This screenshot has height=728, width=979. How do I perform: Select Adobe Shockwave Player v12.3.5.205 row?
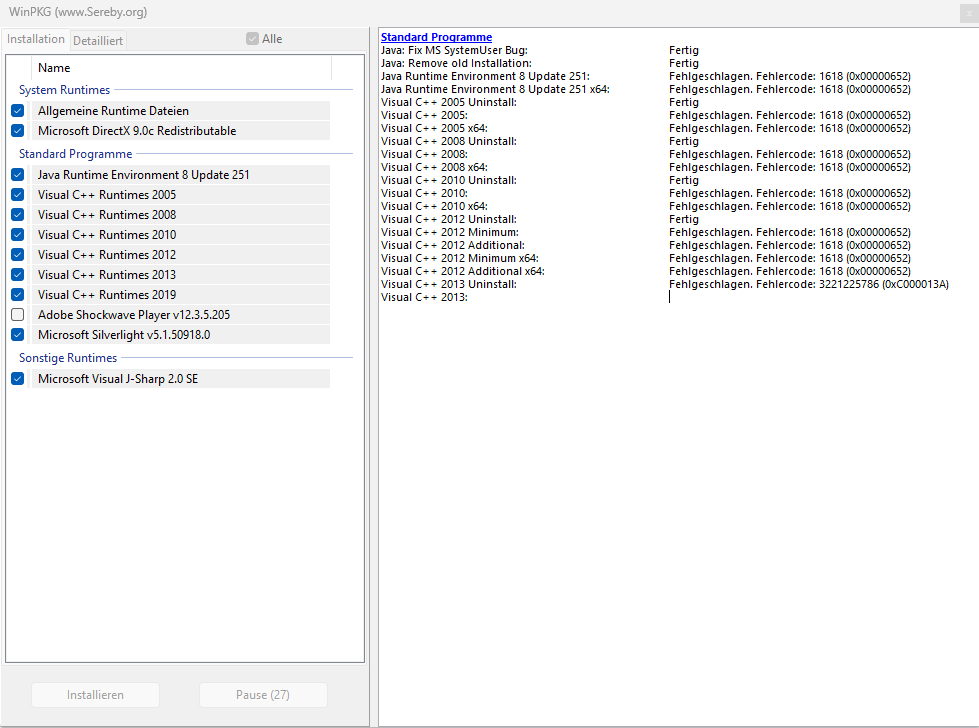click(x=180, y=315)
